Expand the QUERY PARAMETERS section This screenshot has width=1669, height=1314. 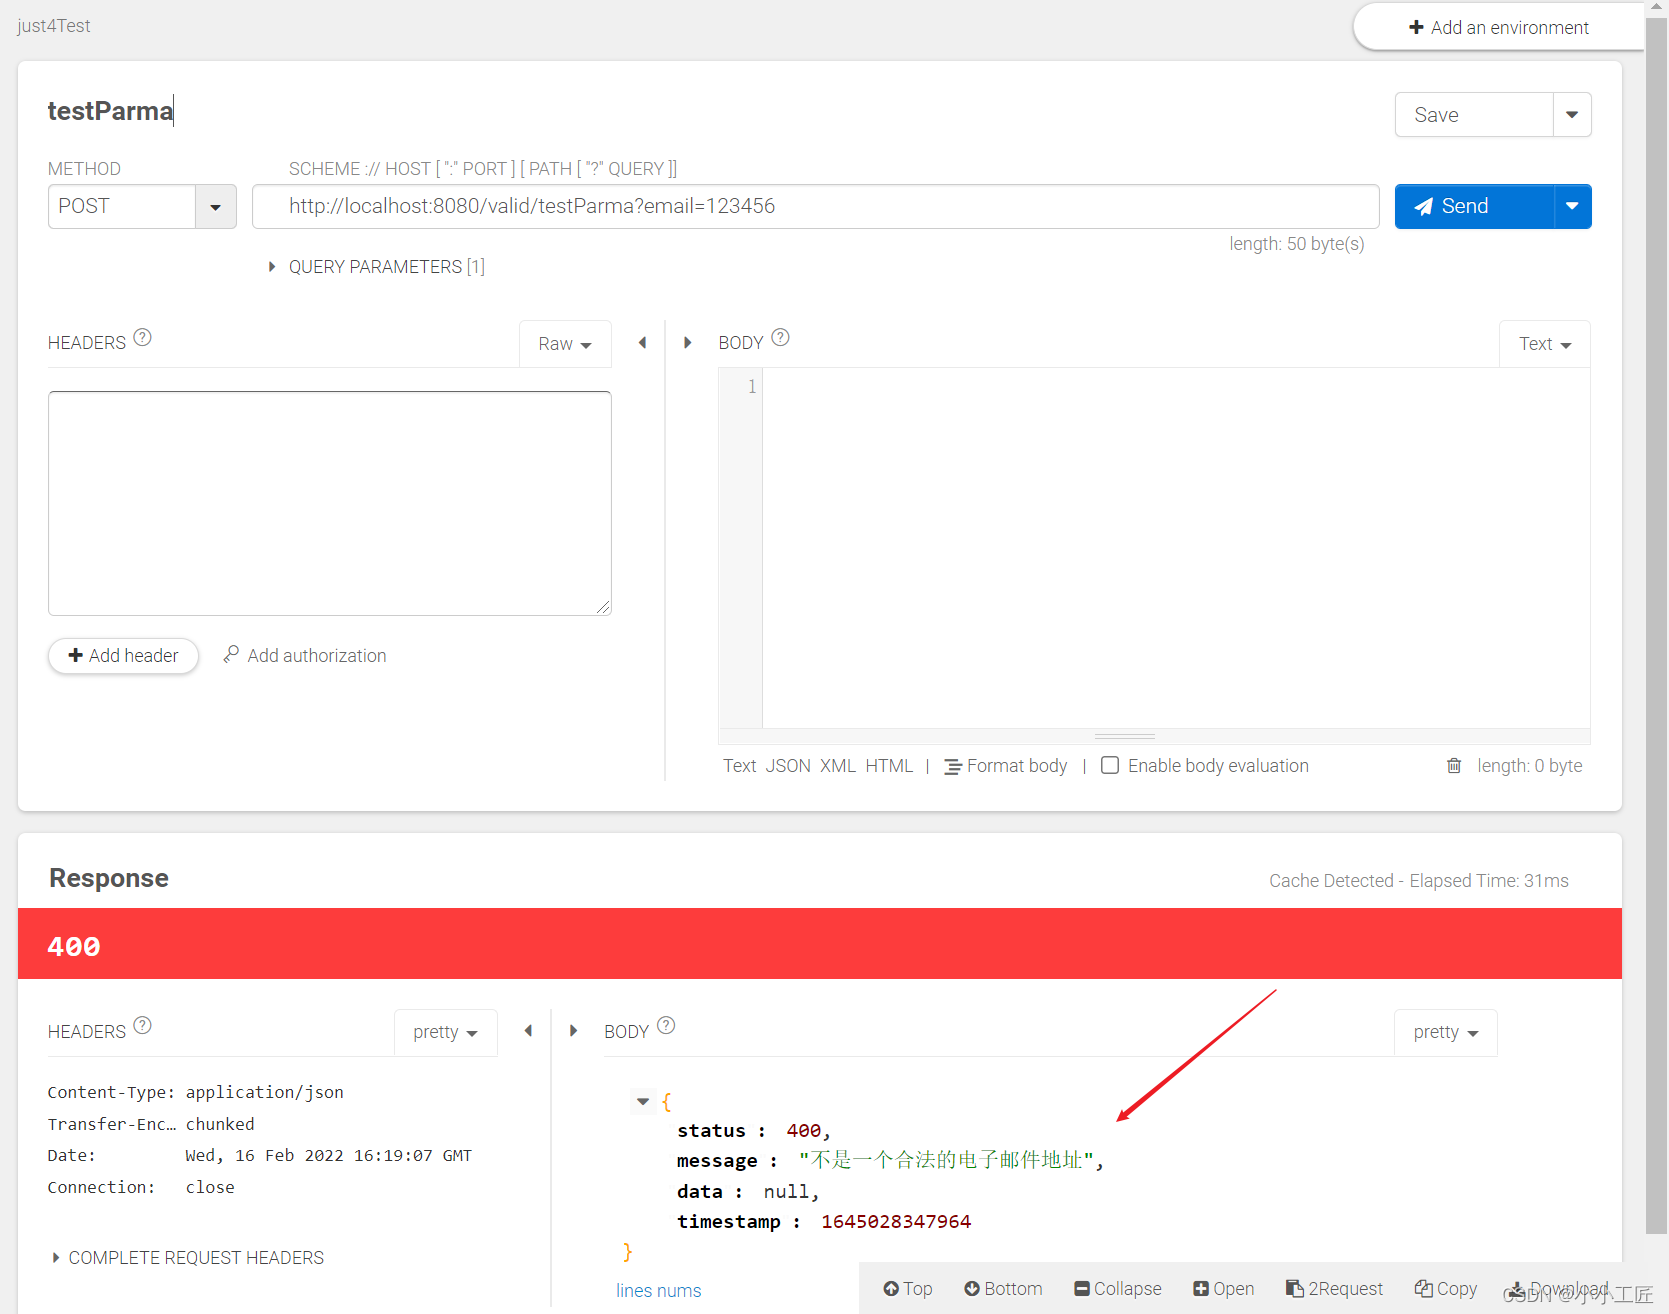271,266
